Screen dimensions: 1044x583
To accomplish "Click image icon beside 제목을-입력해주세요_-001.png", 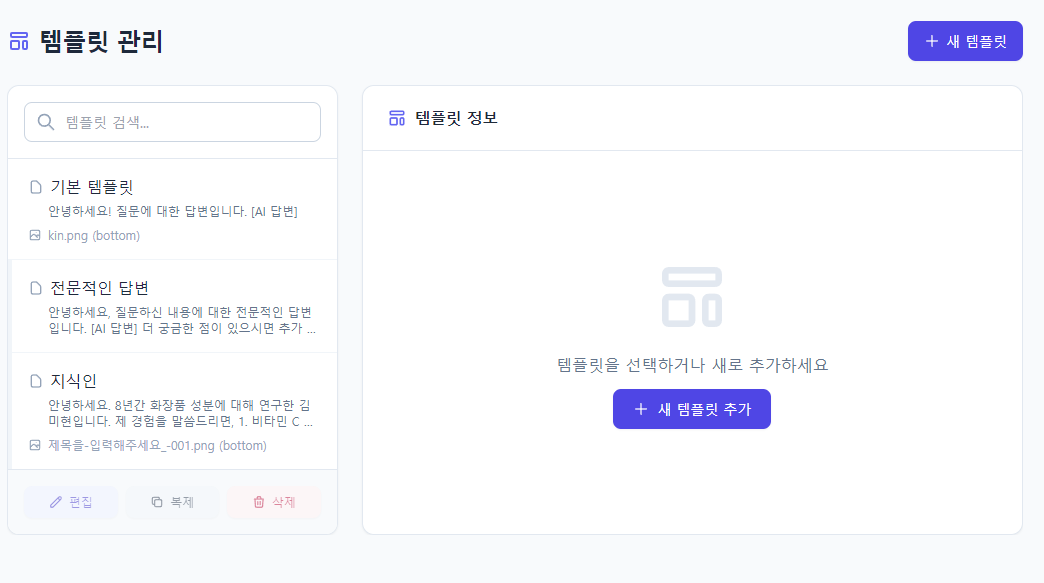I will pyautogui.click(x=35, y=445).
